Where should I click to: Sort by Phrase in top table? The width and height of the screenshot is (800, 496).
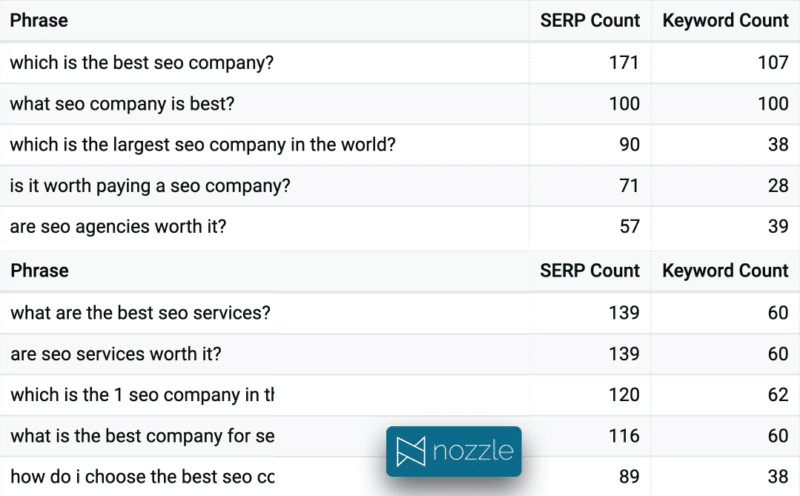click(38, 20)
